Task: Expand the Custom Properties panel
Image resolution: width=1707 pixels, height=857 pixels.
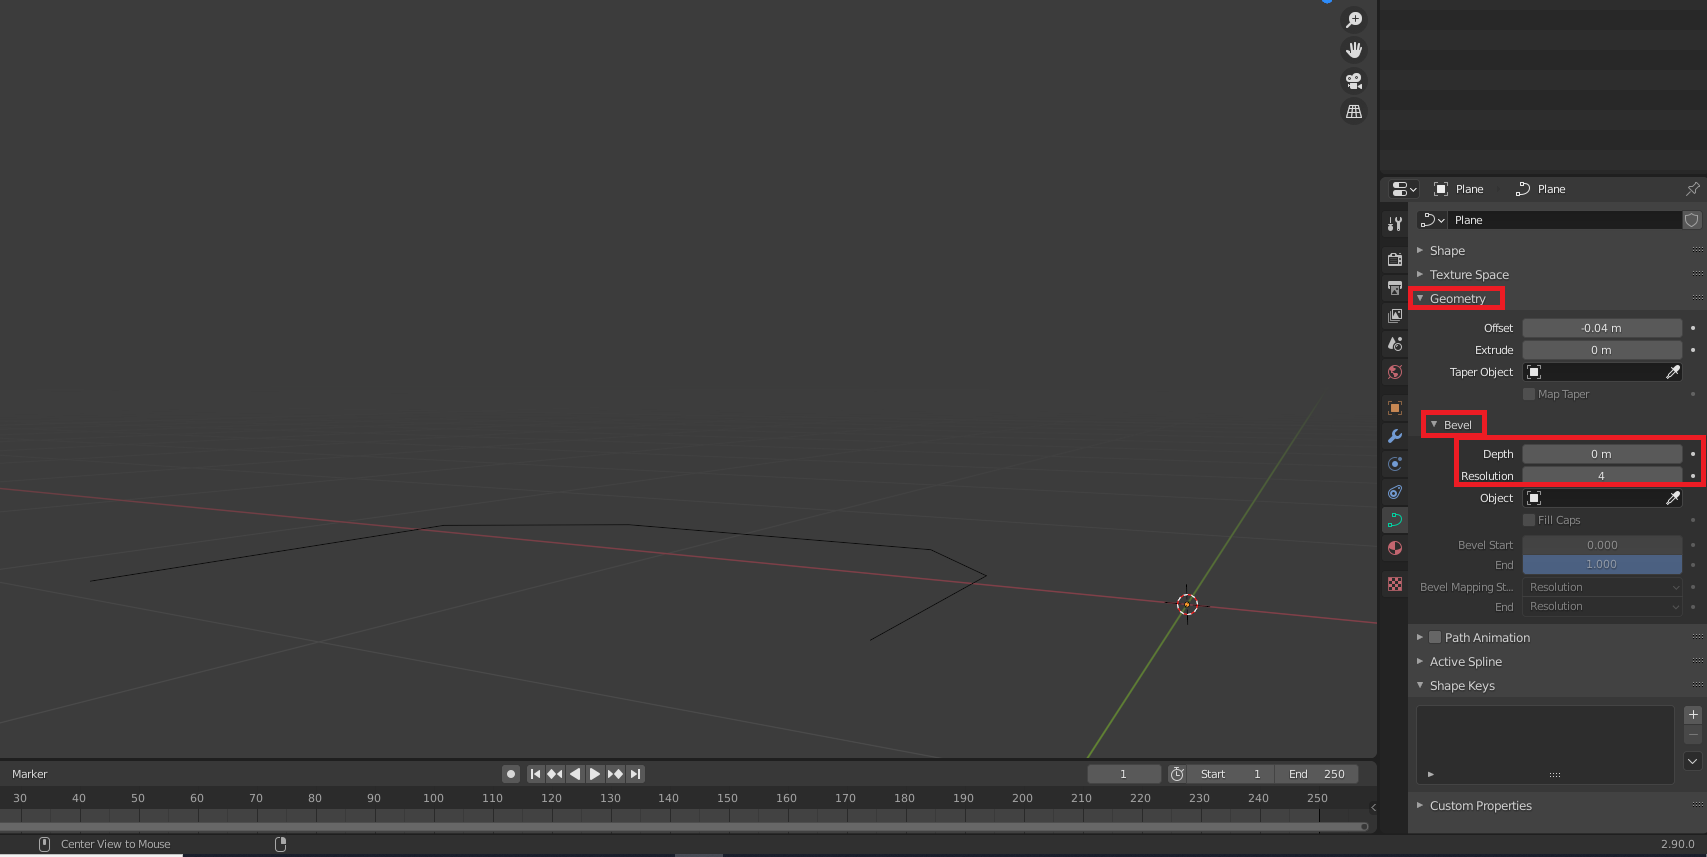Action: (x=1420, y=805)
